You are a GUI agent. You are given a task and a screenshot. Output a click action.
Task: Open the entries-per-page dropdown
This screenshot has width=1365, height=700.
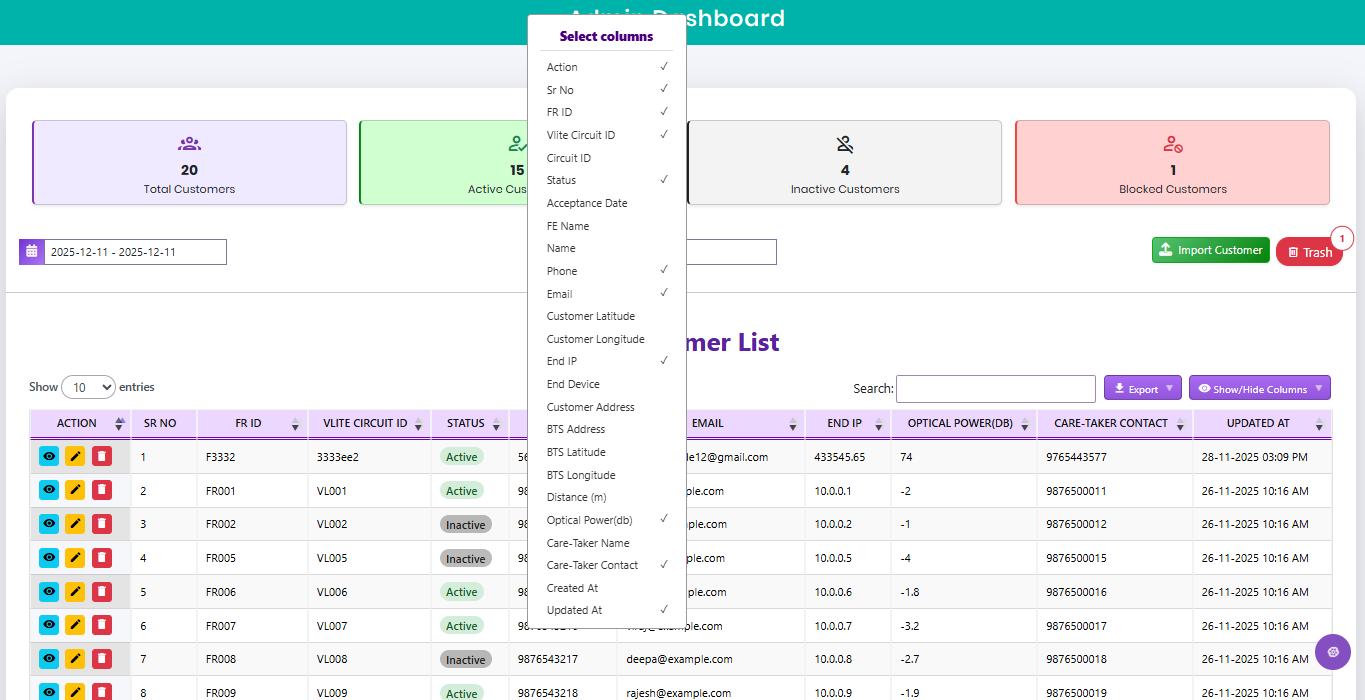(x=89, y=387)
